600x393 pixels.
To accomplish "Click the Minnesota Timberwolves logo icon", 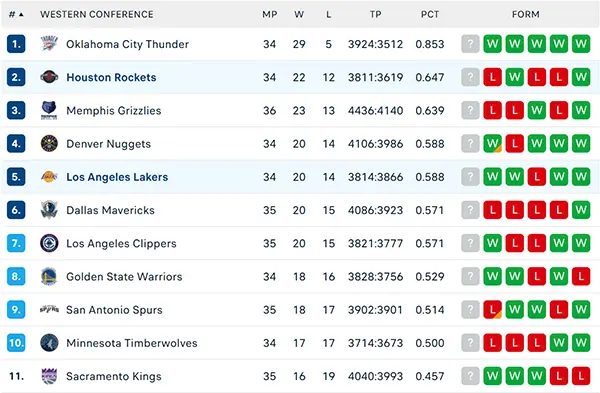I will (49, 343).
